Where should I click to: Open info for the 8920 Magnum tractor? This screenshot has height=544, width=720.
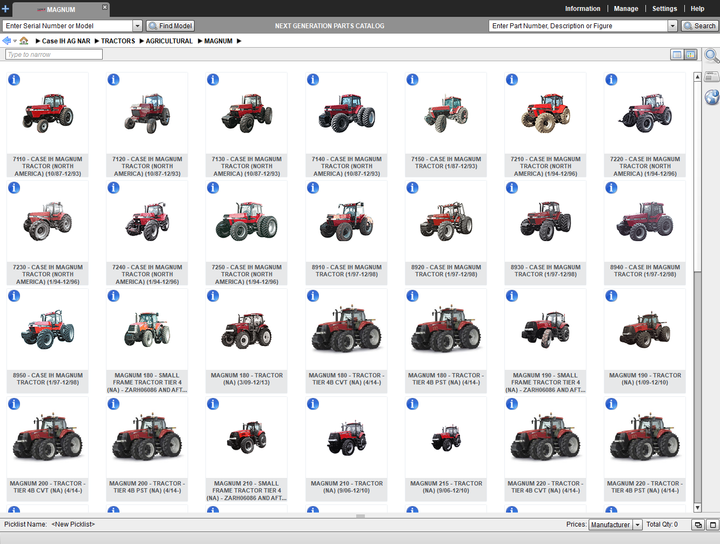412,188
